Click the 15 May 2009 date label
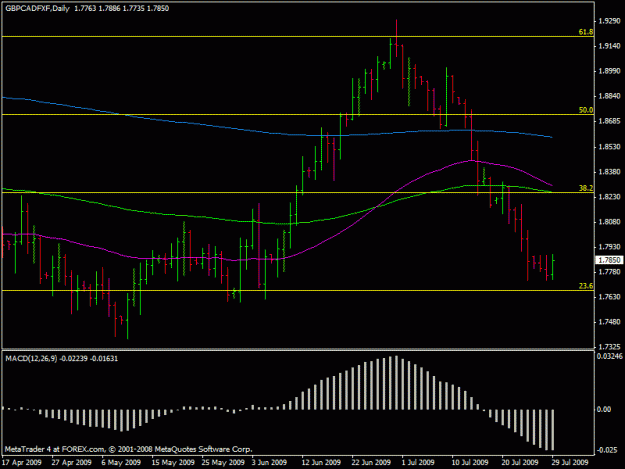Viewport: 625px width, 469px height. tap(173, 462)
